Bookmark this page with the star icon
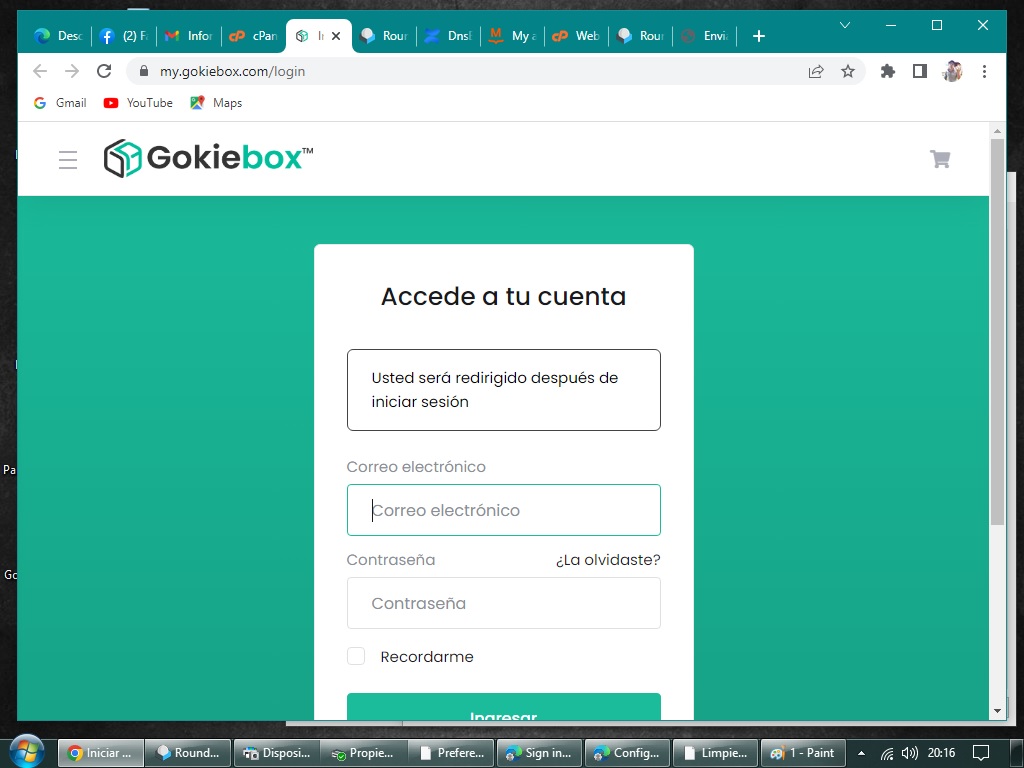The width and height of the screenshot is (1024, 768). pyautogui.click(x=848, y=71)
